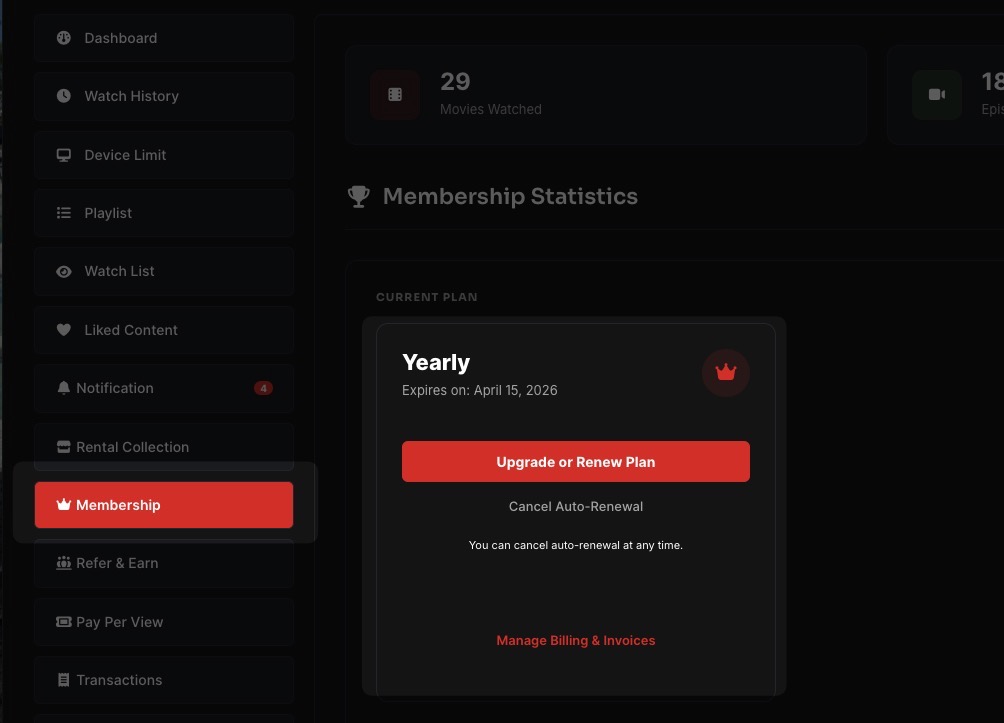1004x723 pixels.
Task: Open Manage Billing & Invoices link
Action: [576, 640]
